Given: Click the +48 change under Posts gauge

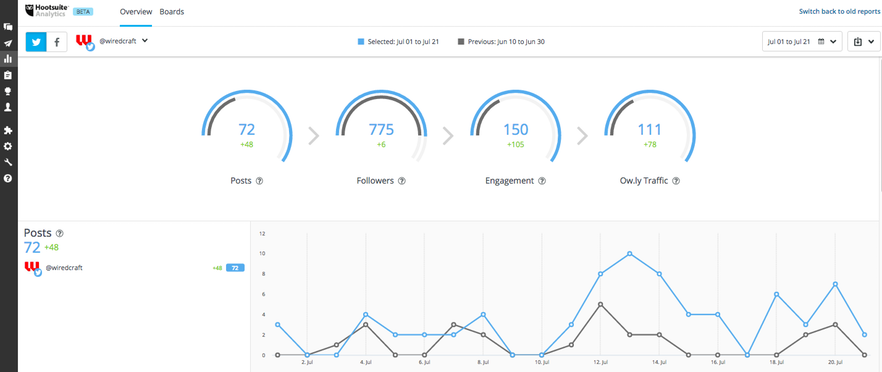Looking at the screenshot, I should coord(247,145).
